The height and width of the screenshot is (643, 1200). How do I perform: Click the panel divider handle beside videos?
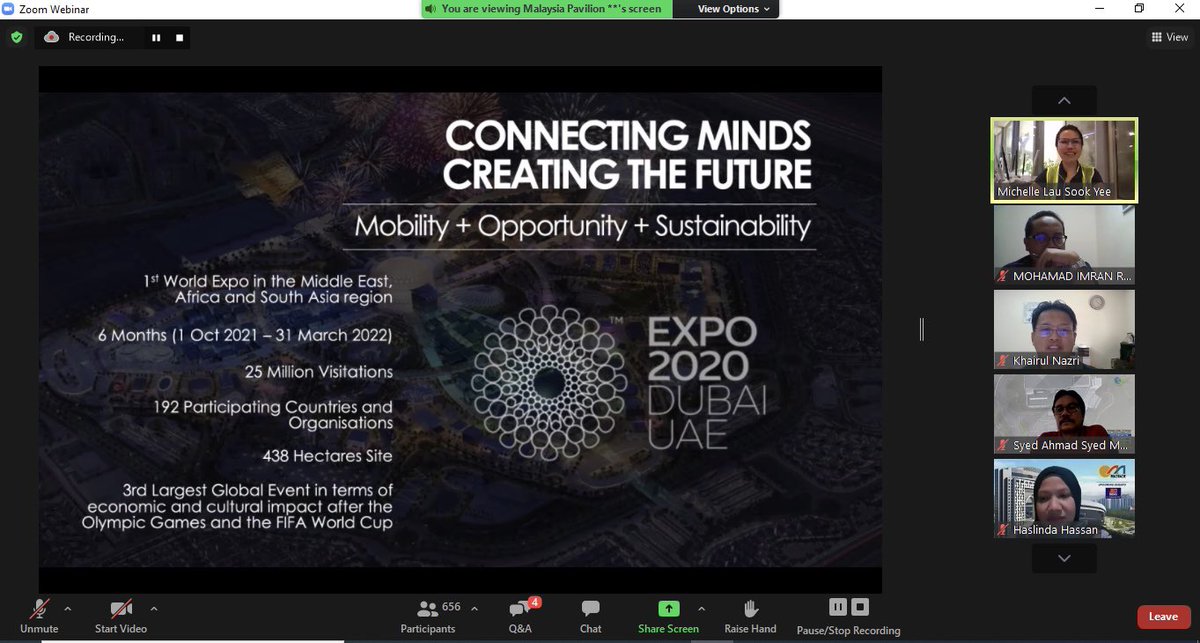921,329
